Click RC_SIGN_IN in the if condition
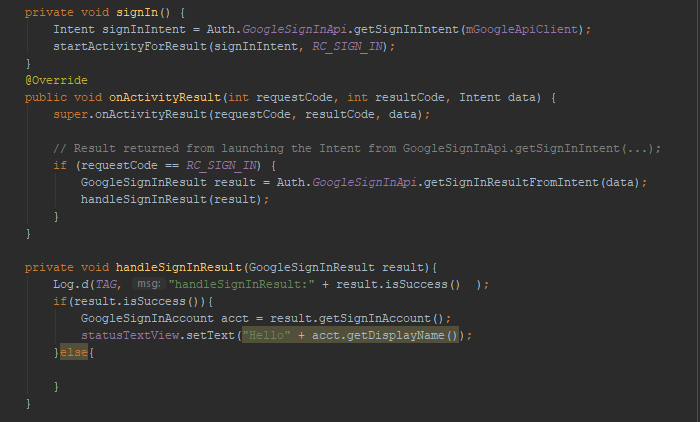The width and height of the screenshot is (700, 422). tap(221, 165)
